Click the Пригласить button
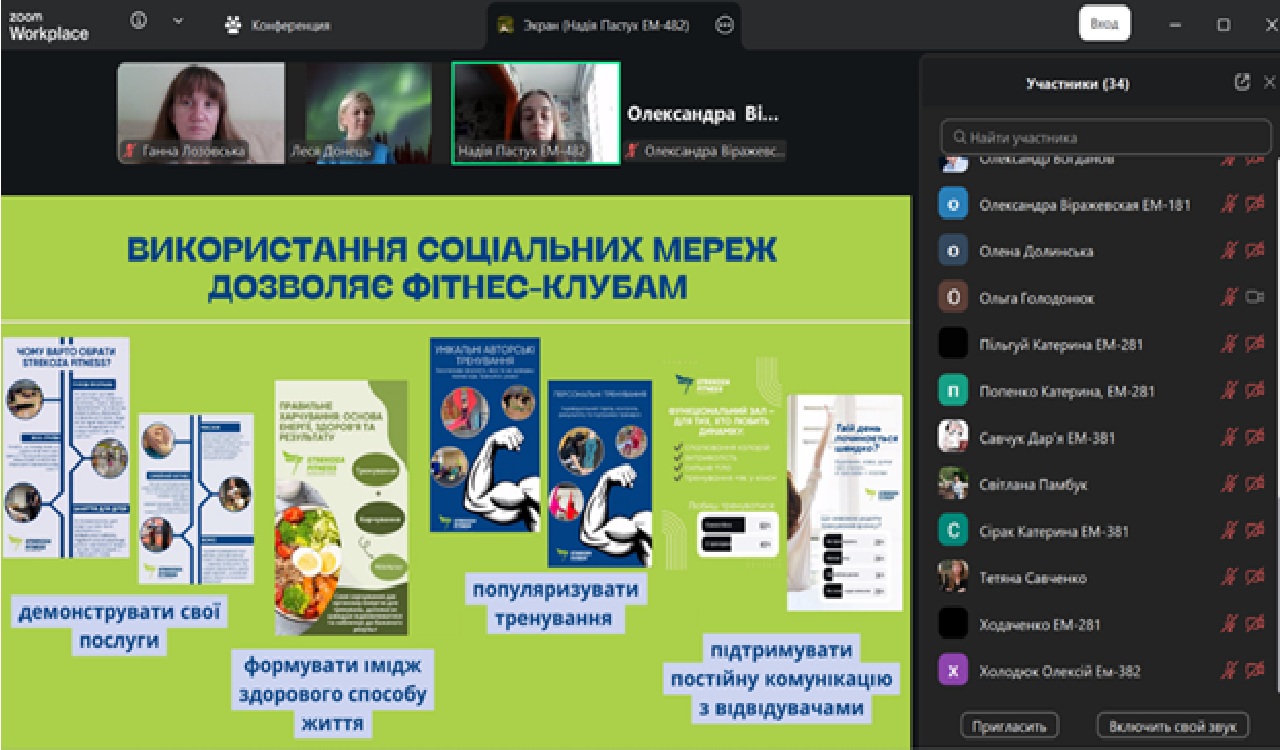 1009,726
